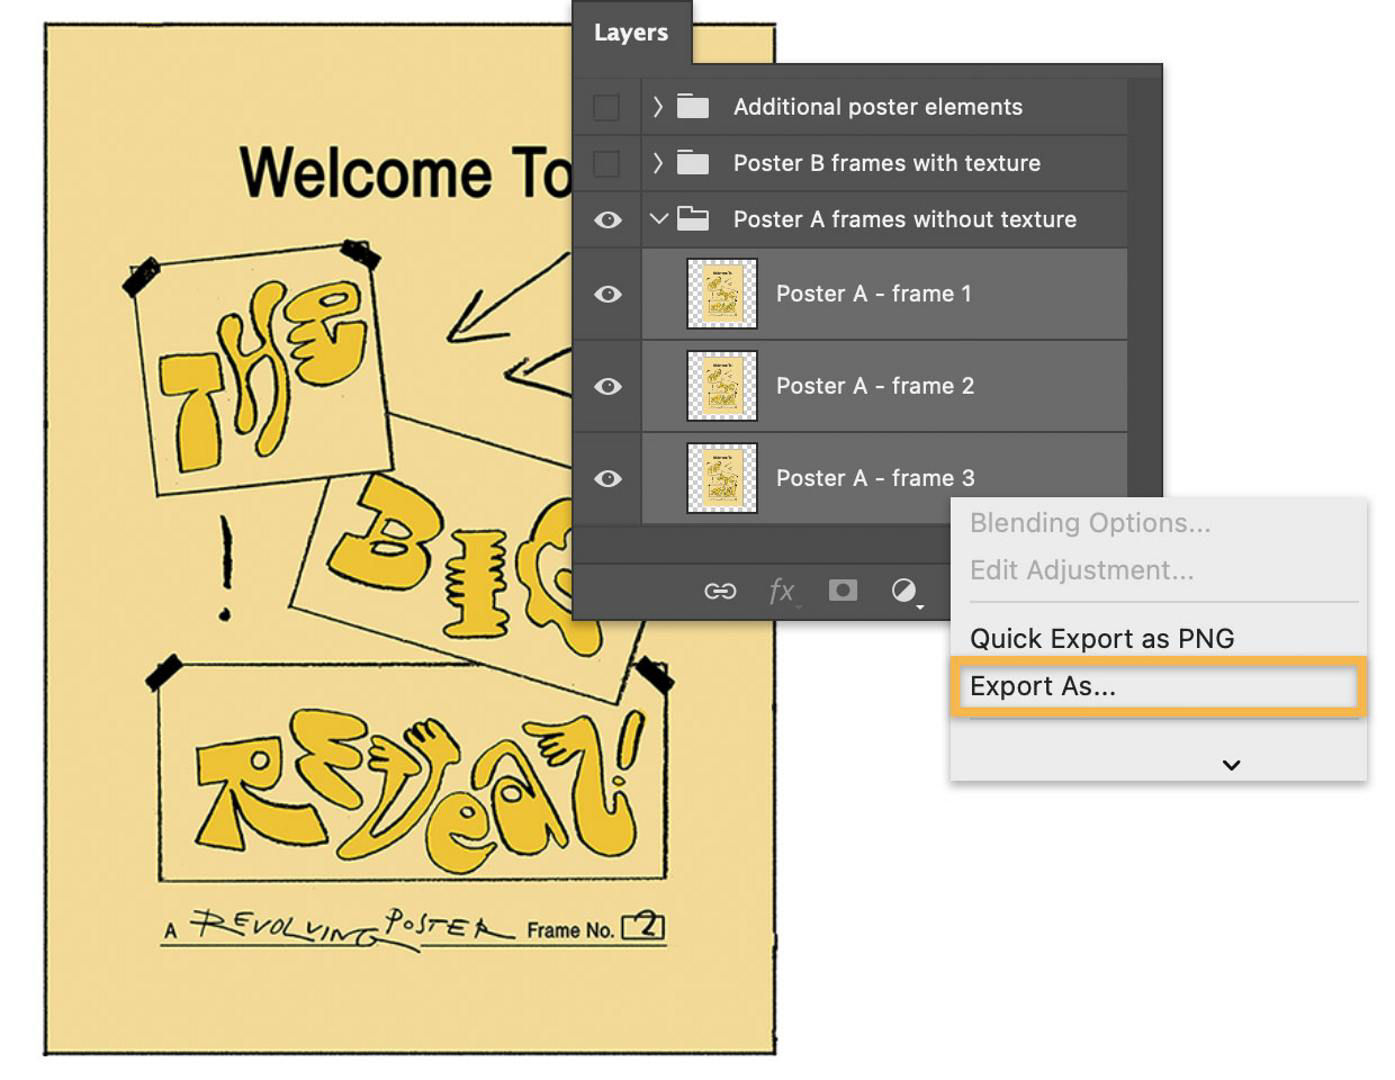This screenshot has height=1080, width=1395.
Task: Choose Export As from the context menu
Action: tap(1044, 686)
